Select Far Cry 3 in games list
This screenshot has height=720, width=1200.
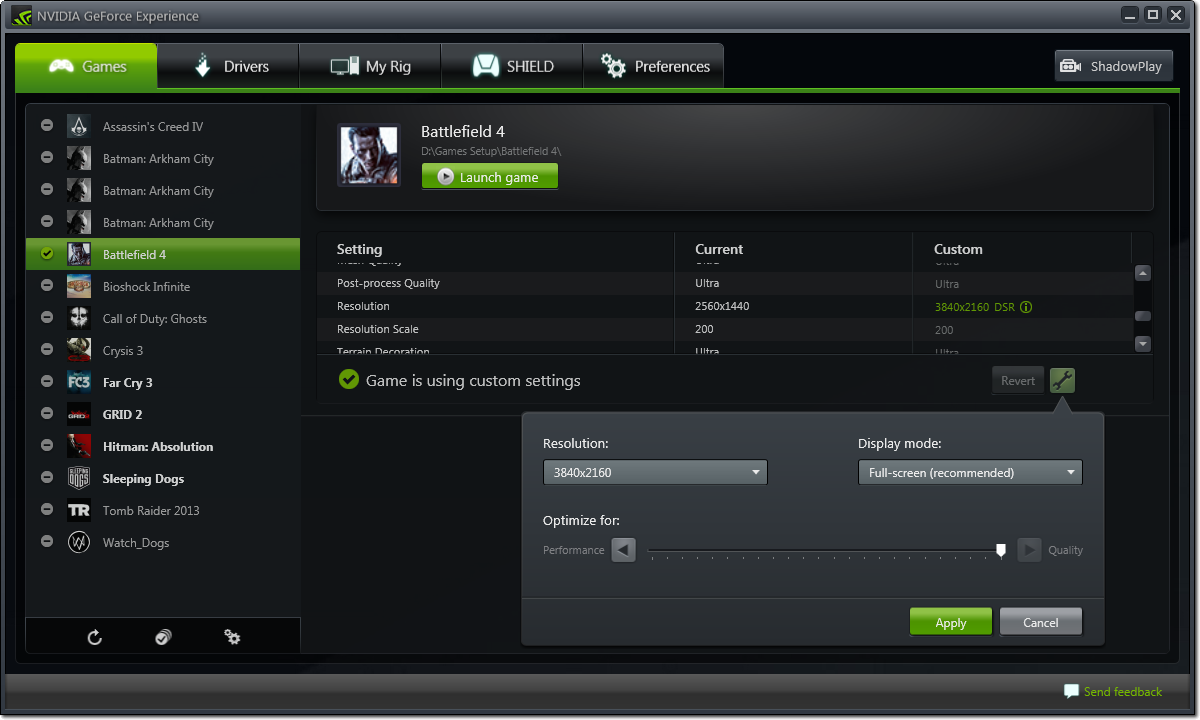163,382
